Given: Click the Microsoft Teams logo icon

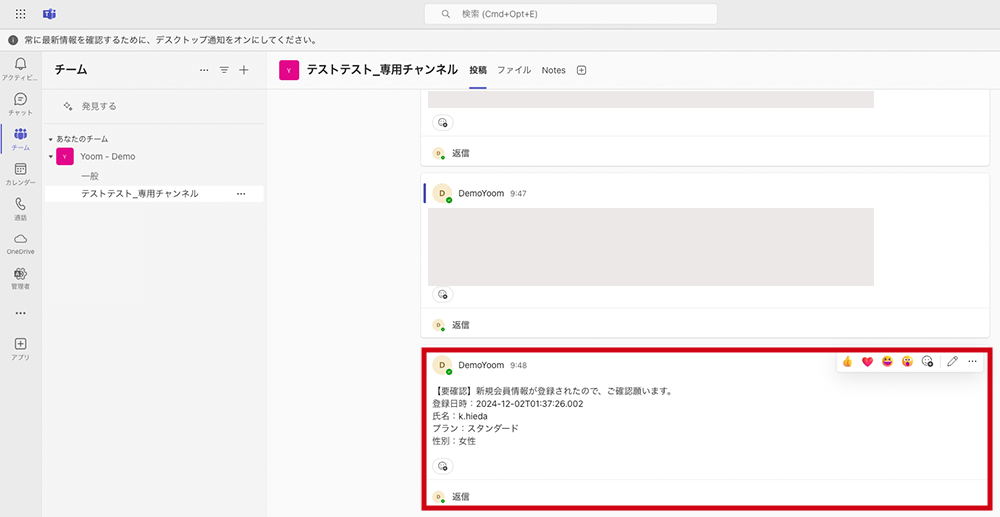Looking at the screenshot, I should [x=49, y=14].
